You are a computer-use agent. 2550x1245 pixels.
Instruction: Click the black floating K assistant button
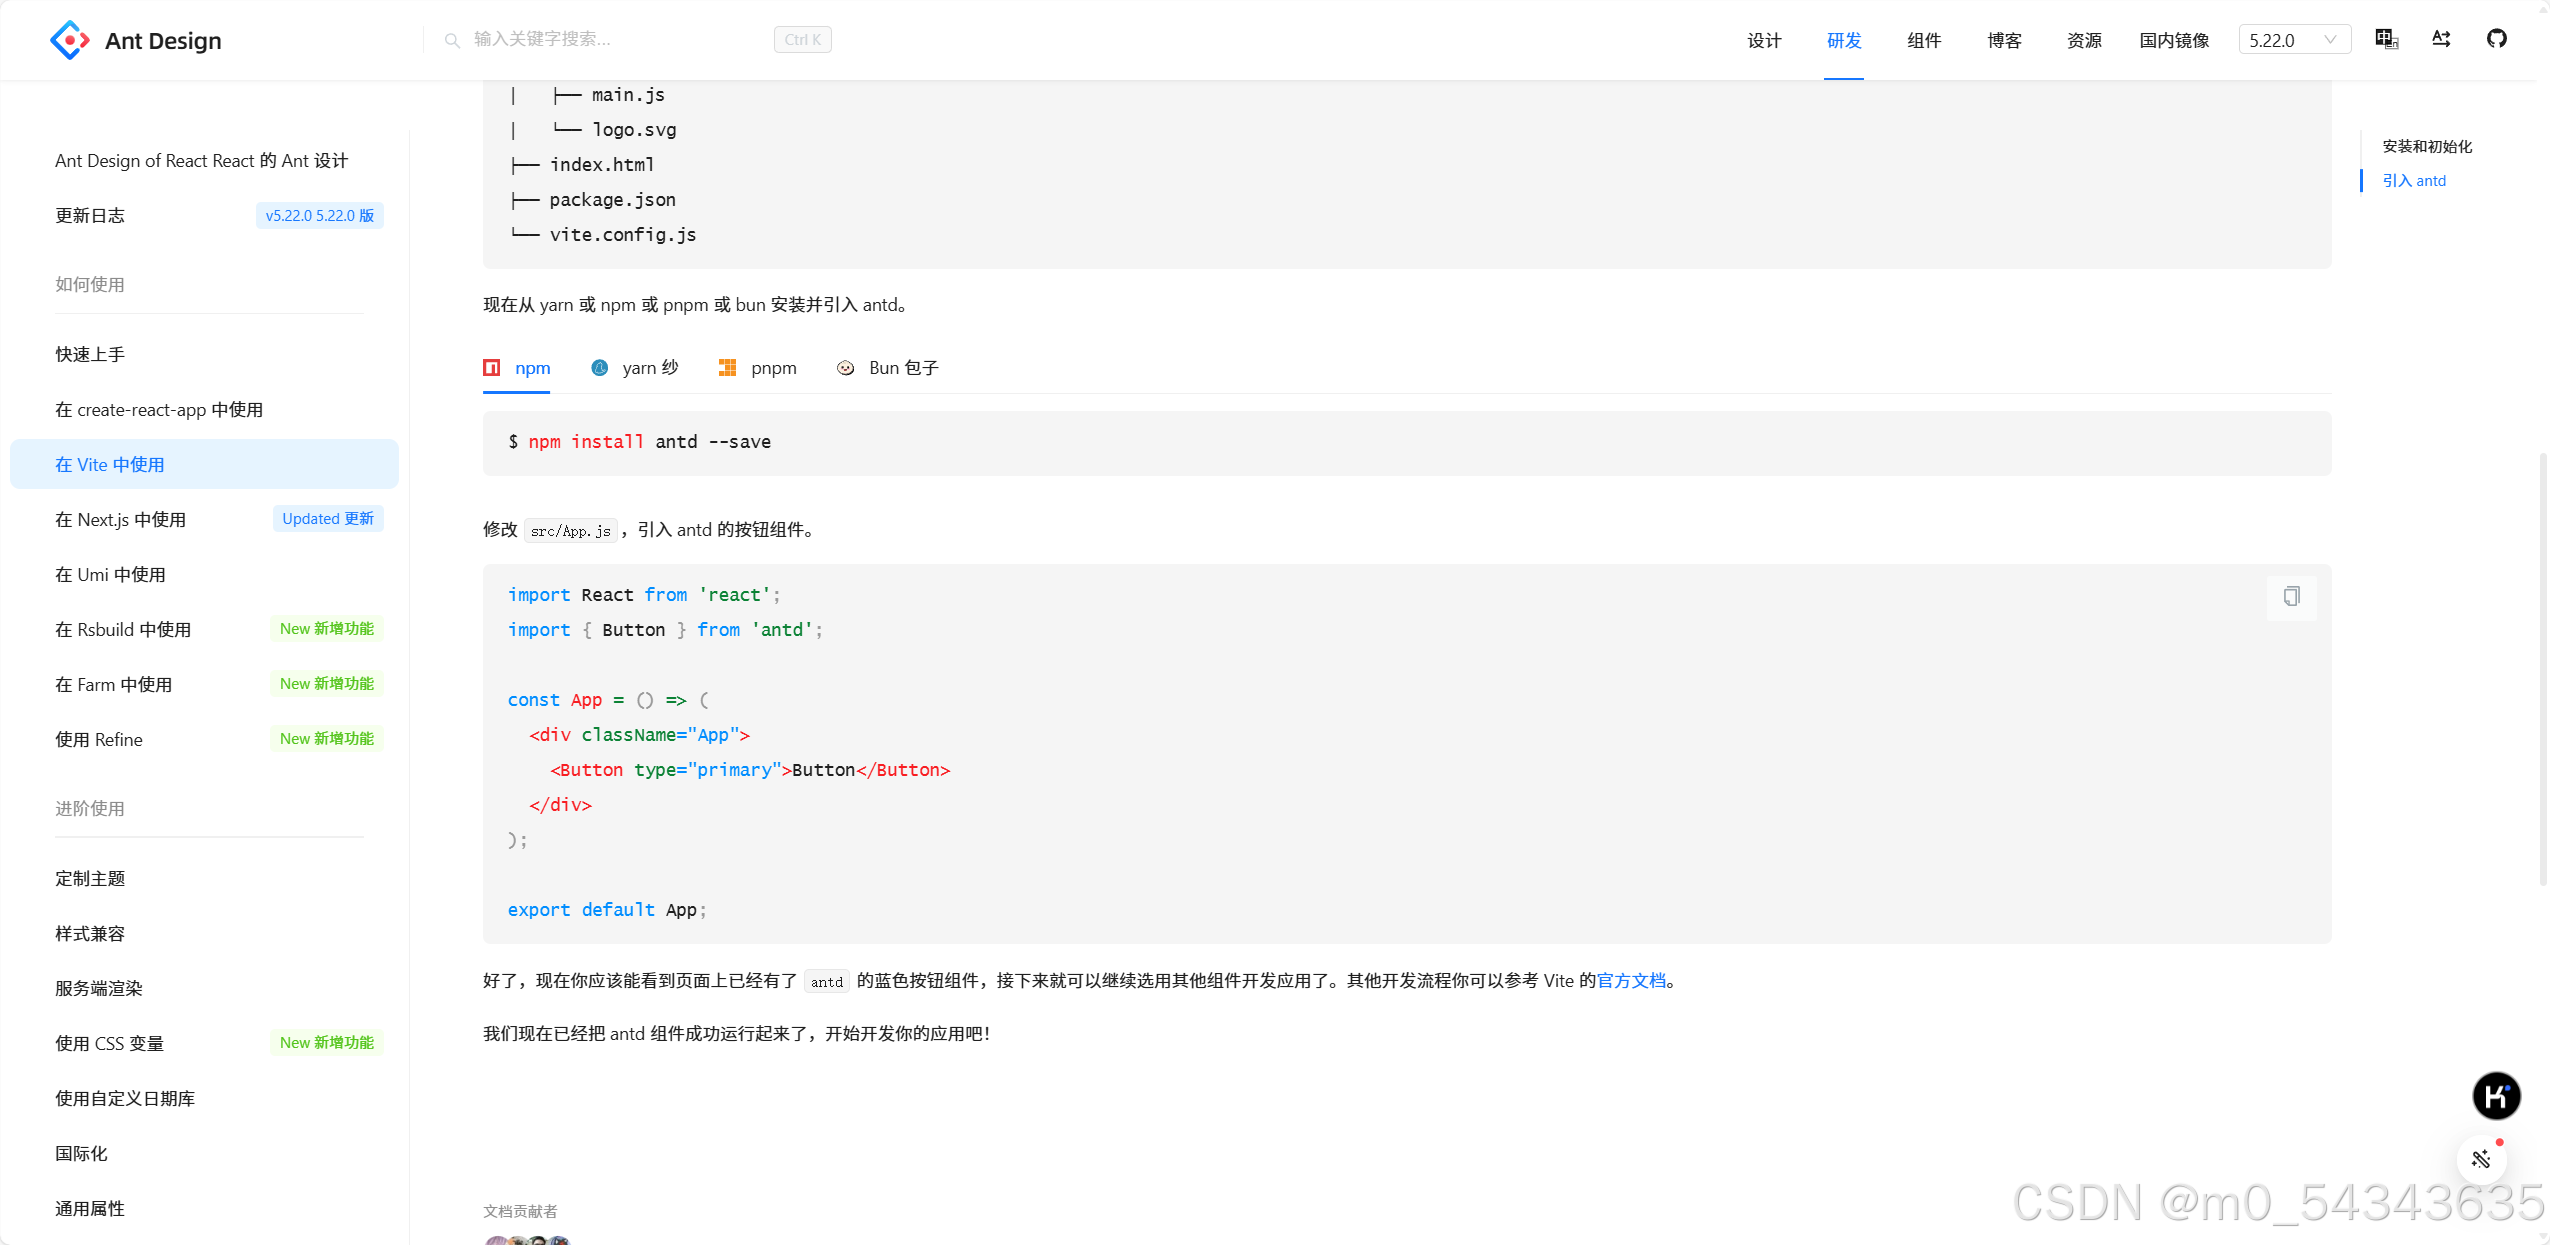click(x=2496, y=1096)
